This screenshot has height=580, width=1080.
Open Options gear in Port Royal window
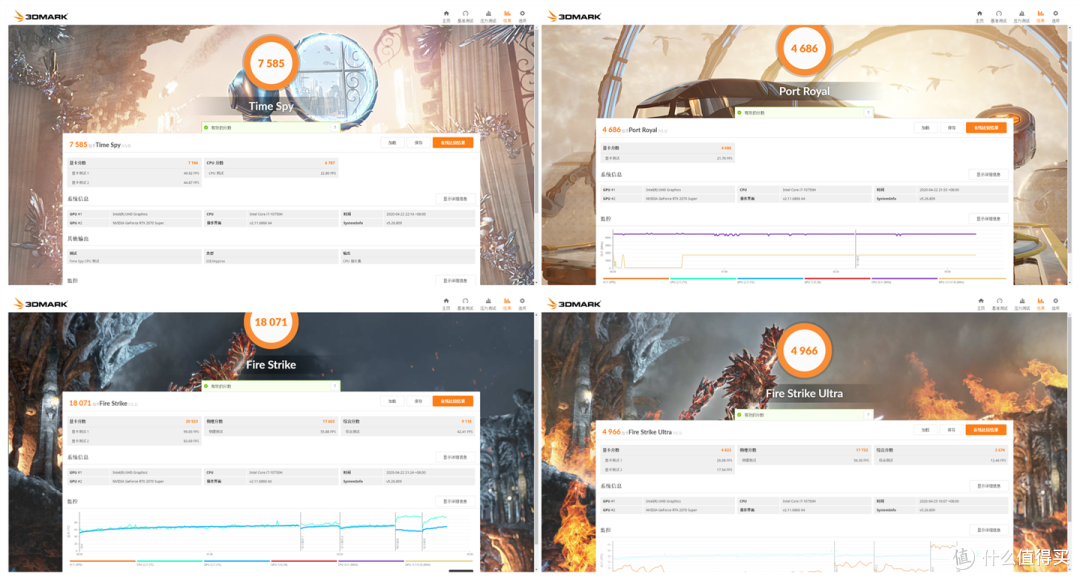pos(1055,14)
